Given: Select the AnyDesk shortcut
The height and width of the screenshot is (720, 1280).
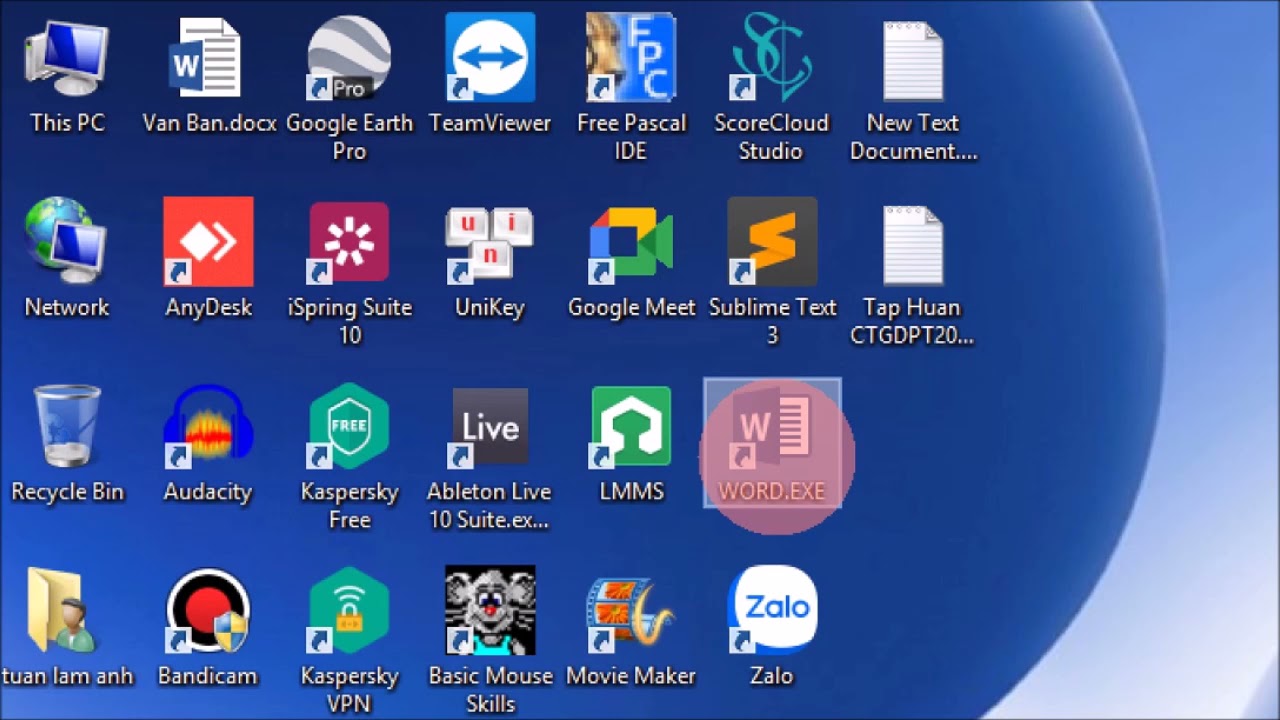Looking at the screenshot, I should (x=208, y=260).
